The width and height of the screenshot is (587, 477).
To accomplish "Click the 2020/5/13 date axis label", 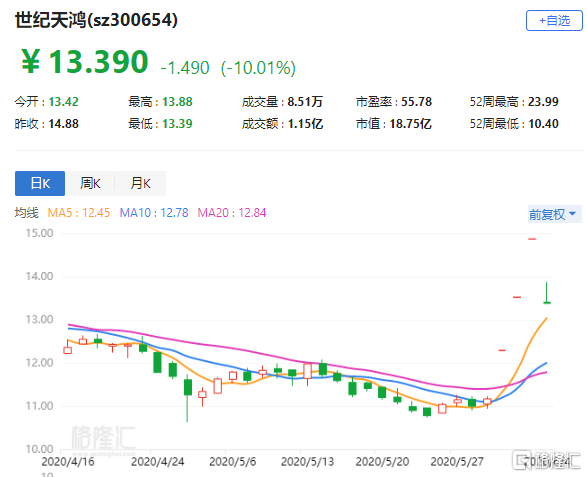I will pyautogui.click(x=307, y=462).
